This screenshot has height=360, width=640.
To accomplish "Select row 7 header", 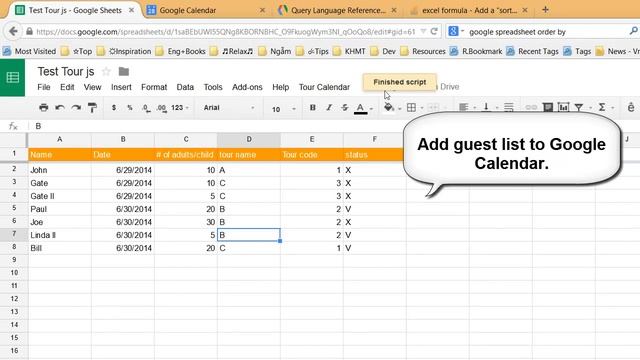I will [x=14, y=234].
